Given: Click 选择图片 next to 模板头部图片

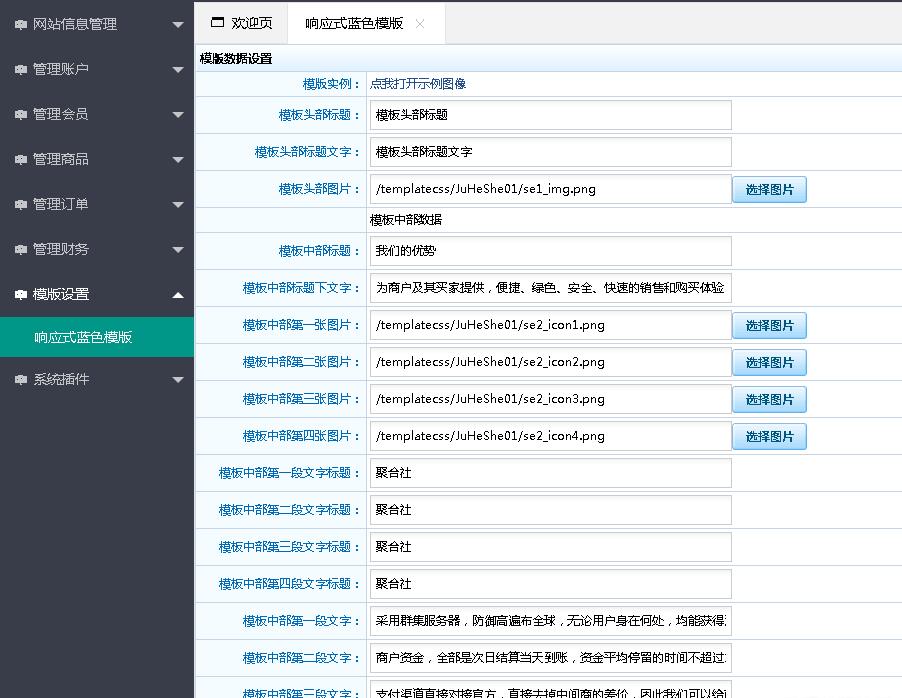Looking at the screenshot, I should (769, 188).
